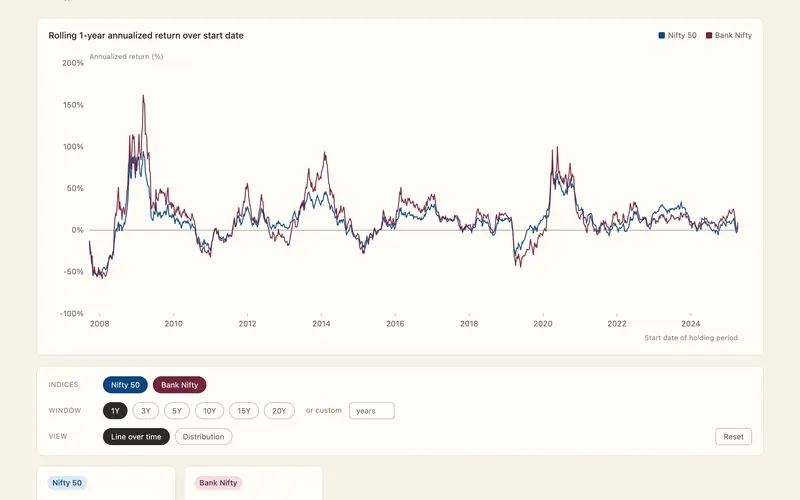The image size is (800, 500).
Task: Focus the custom years input field
Action: (x=371, y=411)
